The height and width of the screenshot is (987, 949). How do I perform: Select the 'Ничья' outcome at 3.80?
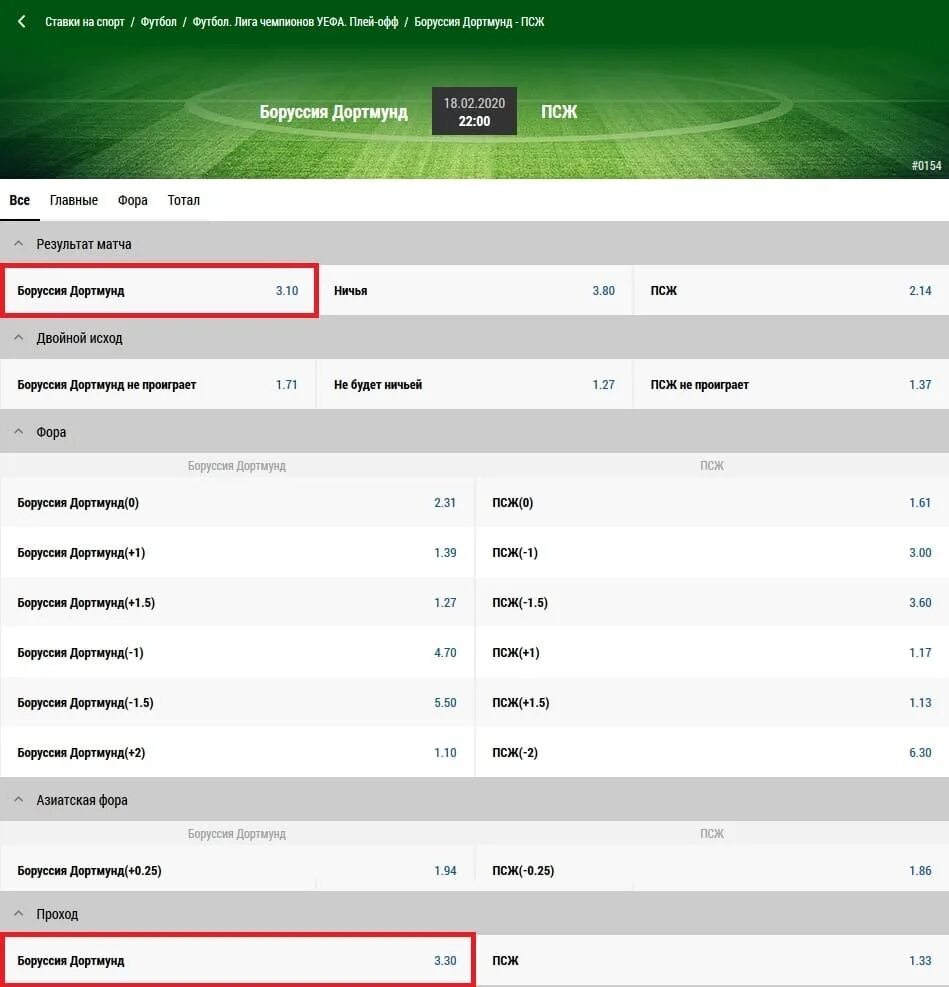point(474,290)
